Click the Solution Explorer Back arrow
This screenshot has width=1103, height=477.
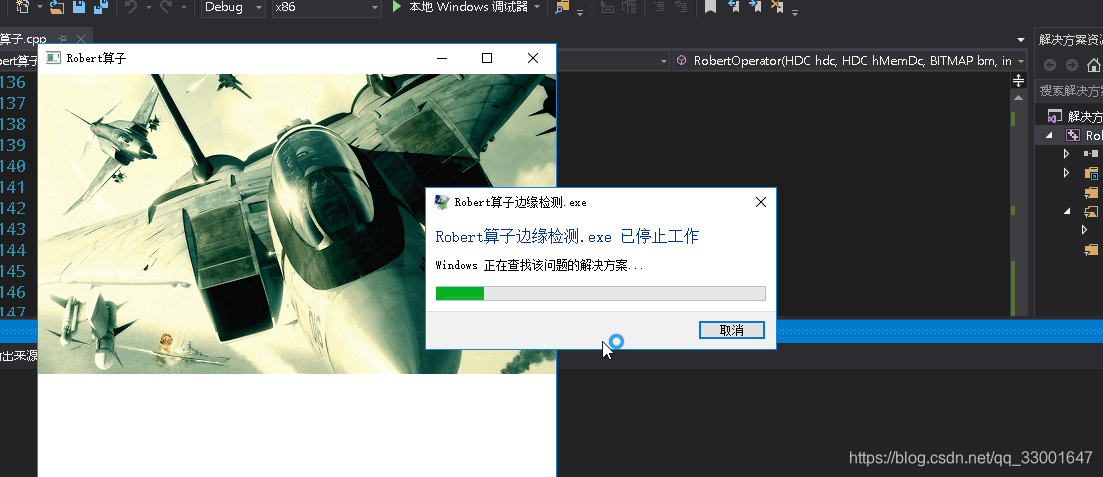1050,65
